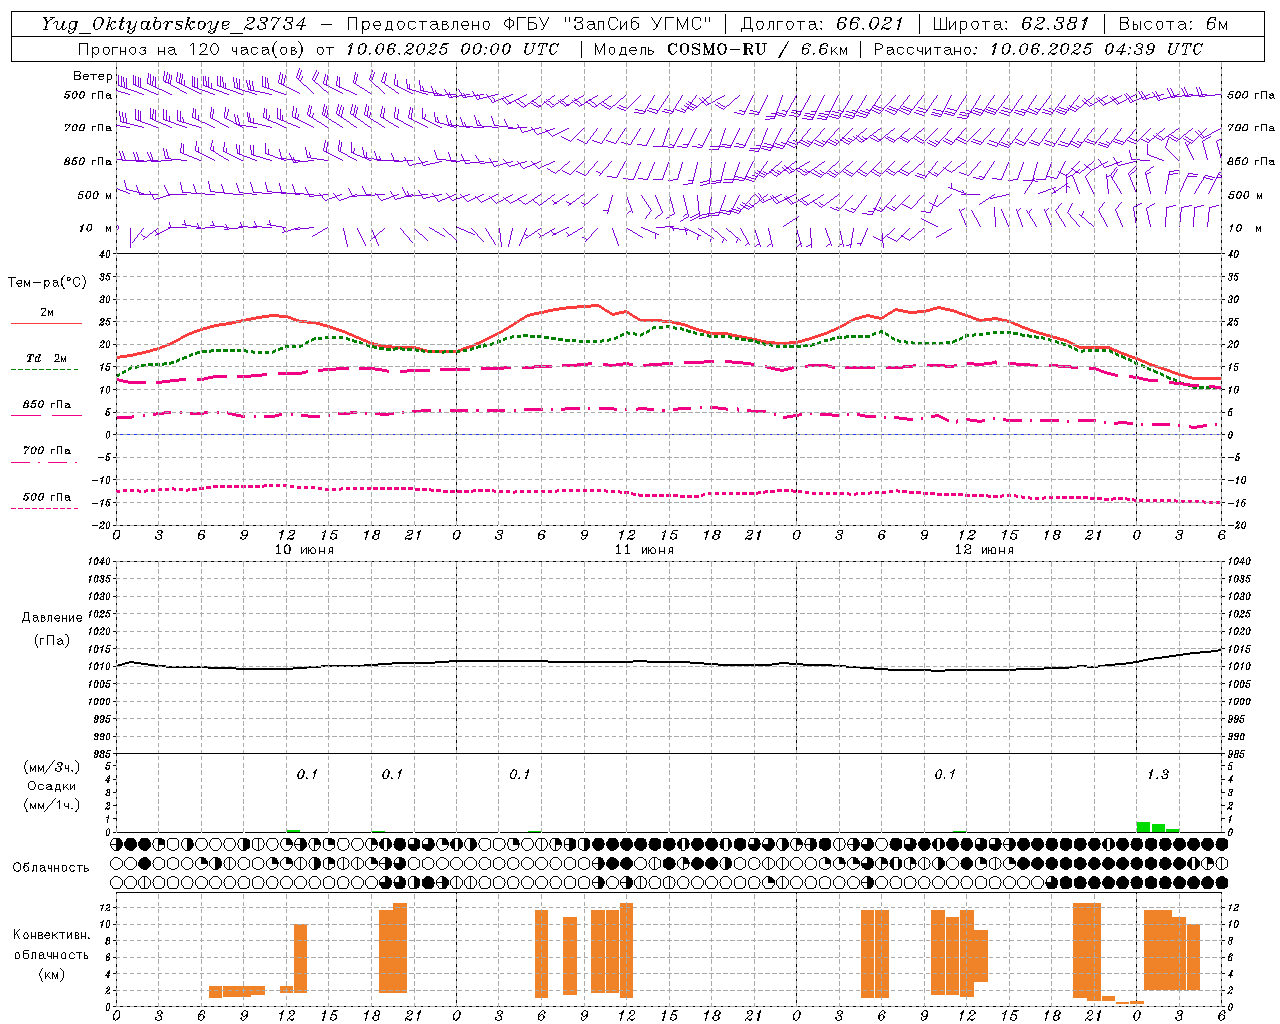Click the "Ветер" wind panel label
This screenshot has width=1280, height=1024.
[93, 76]
